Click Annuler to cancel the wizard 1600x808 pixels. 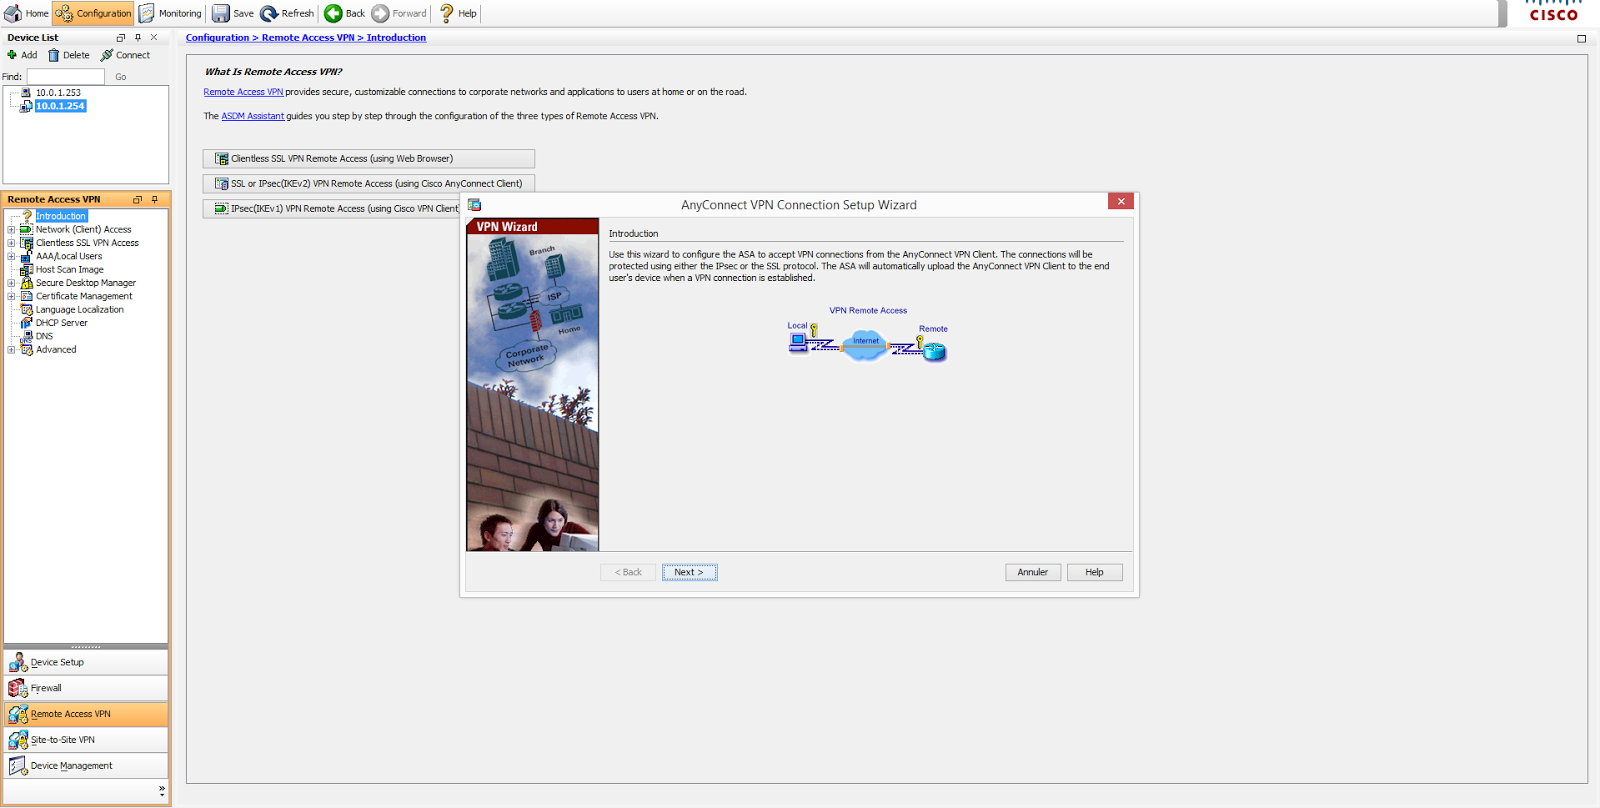tap(1033, 572)
